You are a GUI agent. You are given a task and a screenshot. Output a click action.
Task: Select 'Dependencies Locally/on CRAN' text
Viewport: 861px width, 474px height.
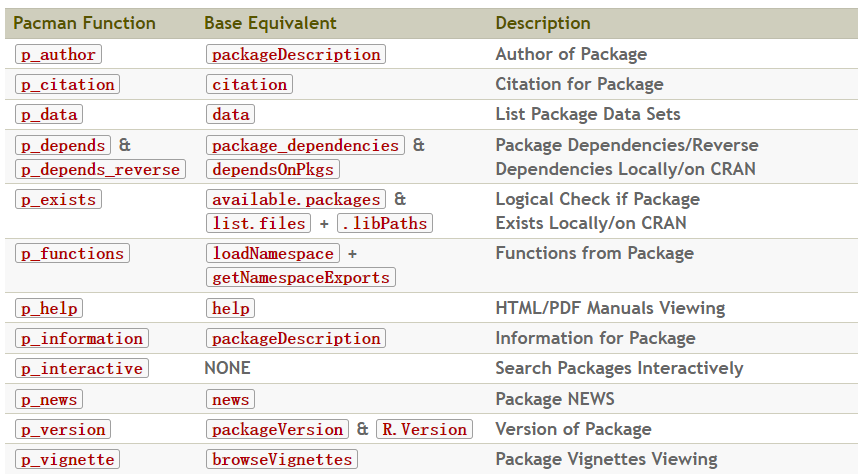(x=625, y=169)
